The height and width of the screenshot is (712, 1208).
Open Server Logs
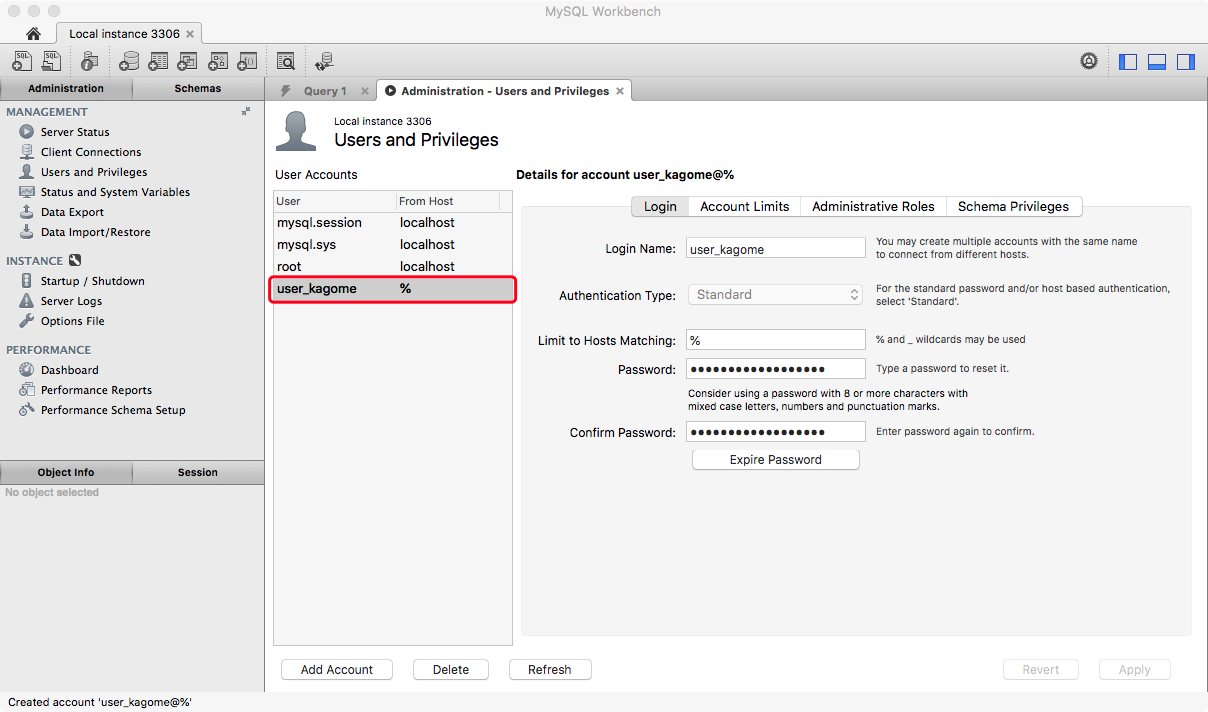click(71, 301)
